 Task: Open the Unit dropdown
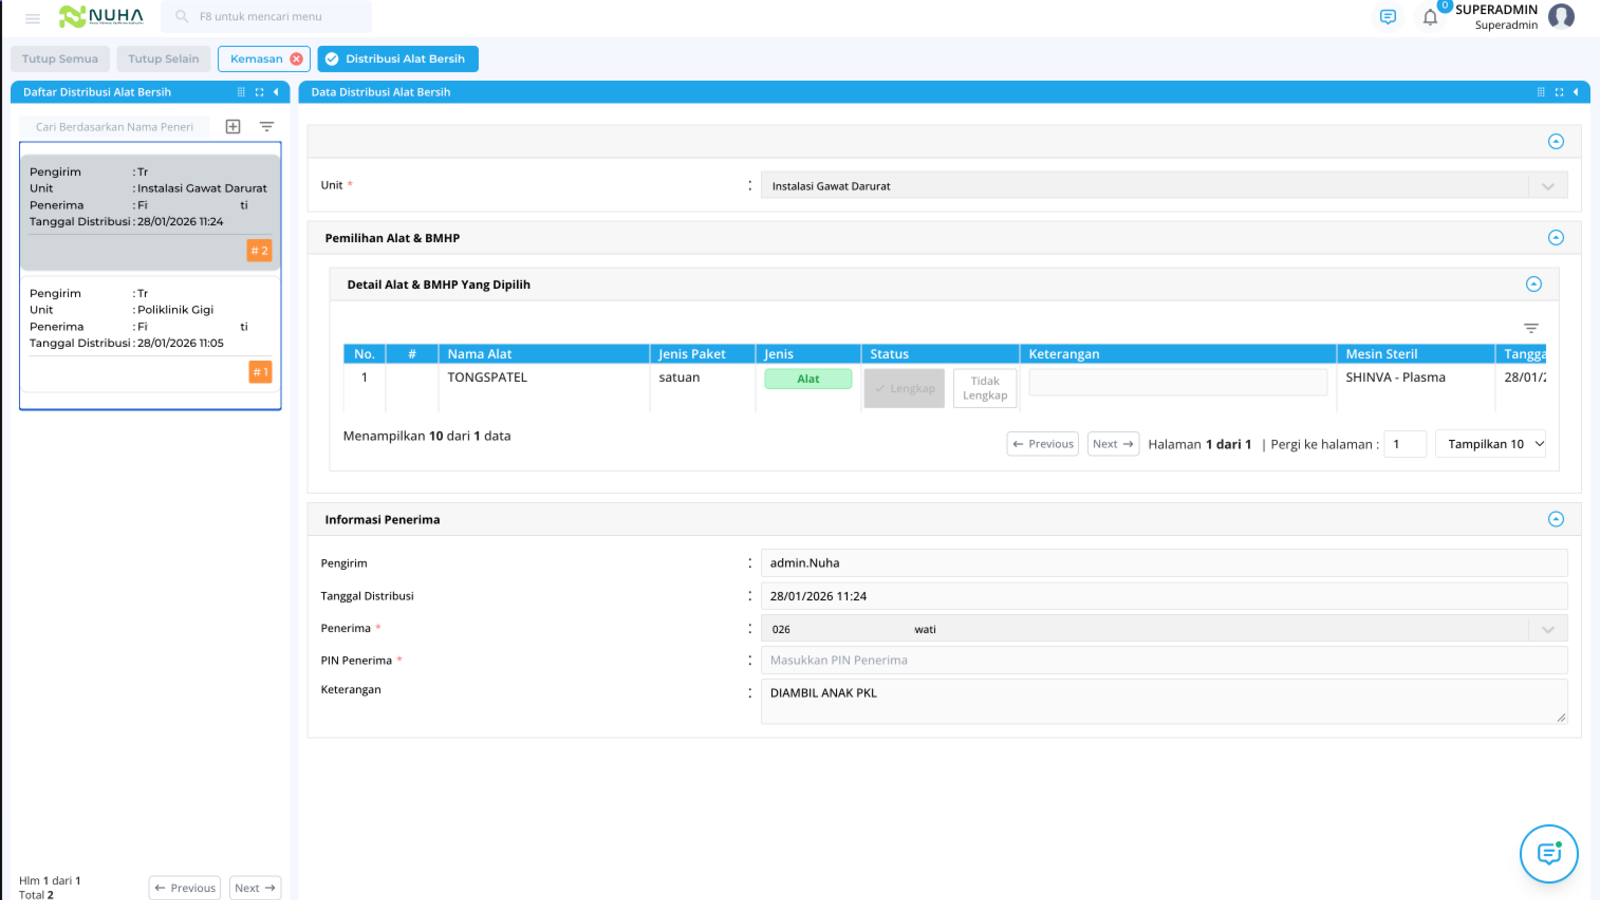click(x=1164, y=186)
